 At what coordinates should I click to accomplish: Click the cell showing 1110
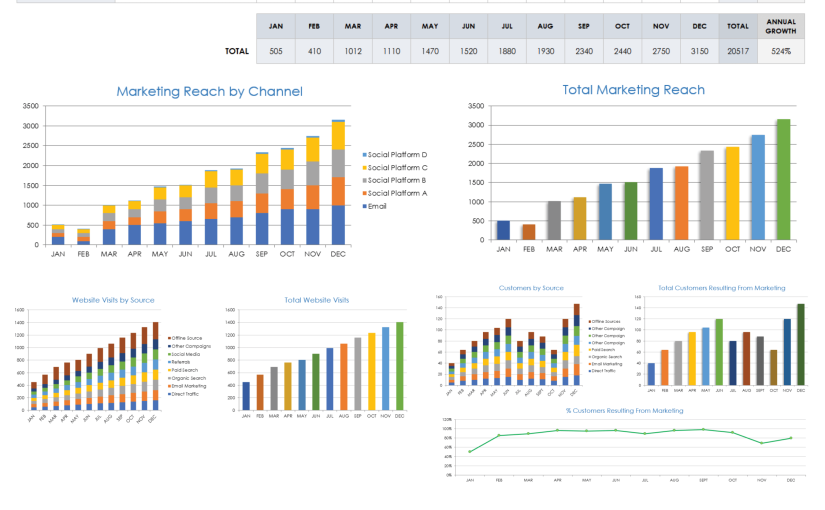pyautogui.click(x=391, y=51)
